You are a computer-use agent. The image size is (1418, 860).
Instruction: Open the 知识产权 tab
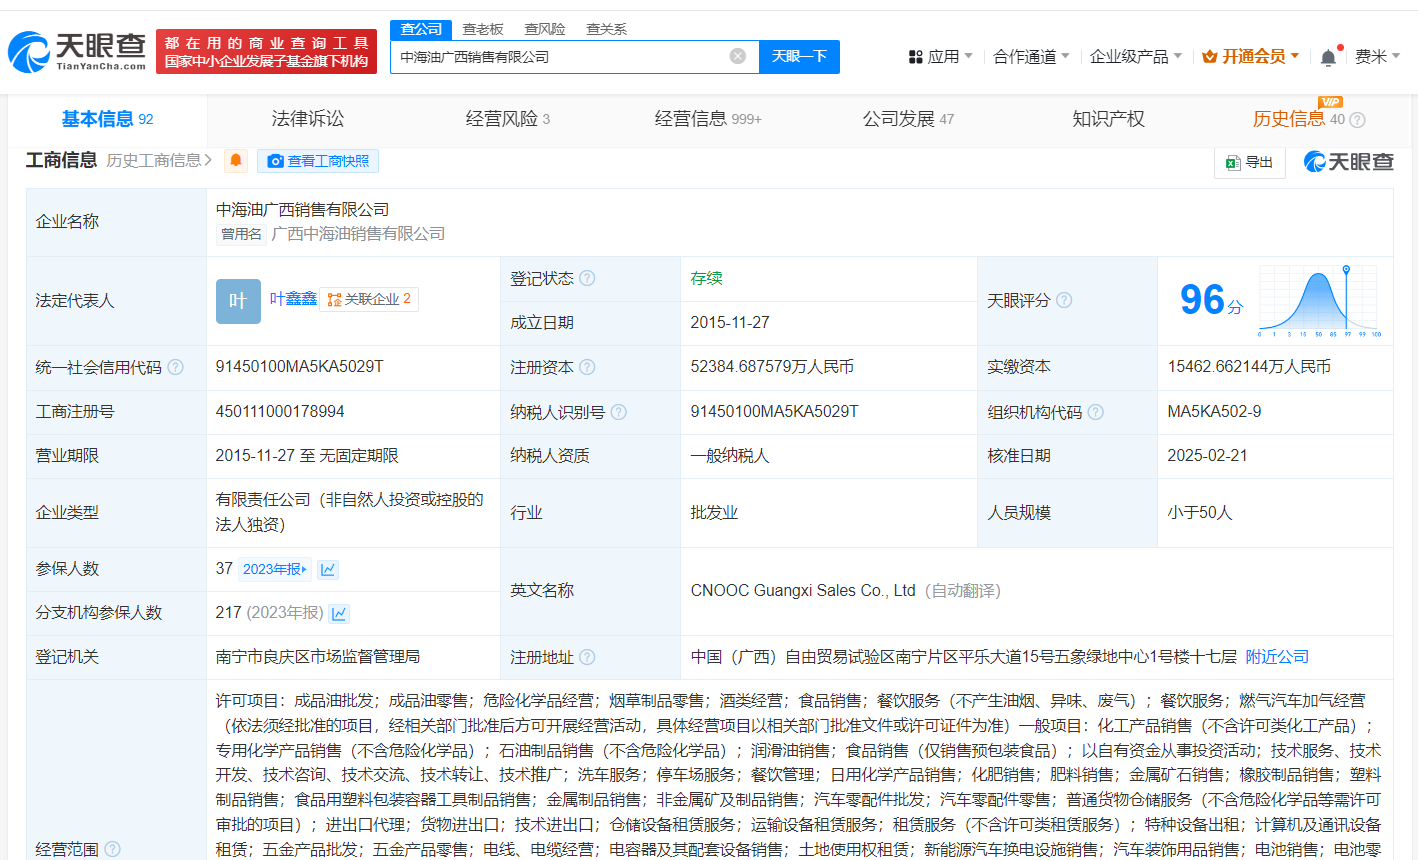click(x=1108, y=119)
